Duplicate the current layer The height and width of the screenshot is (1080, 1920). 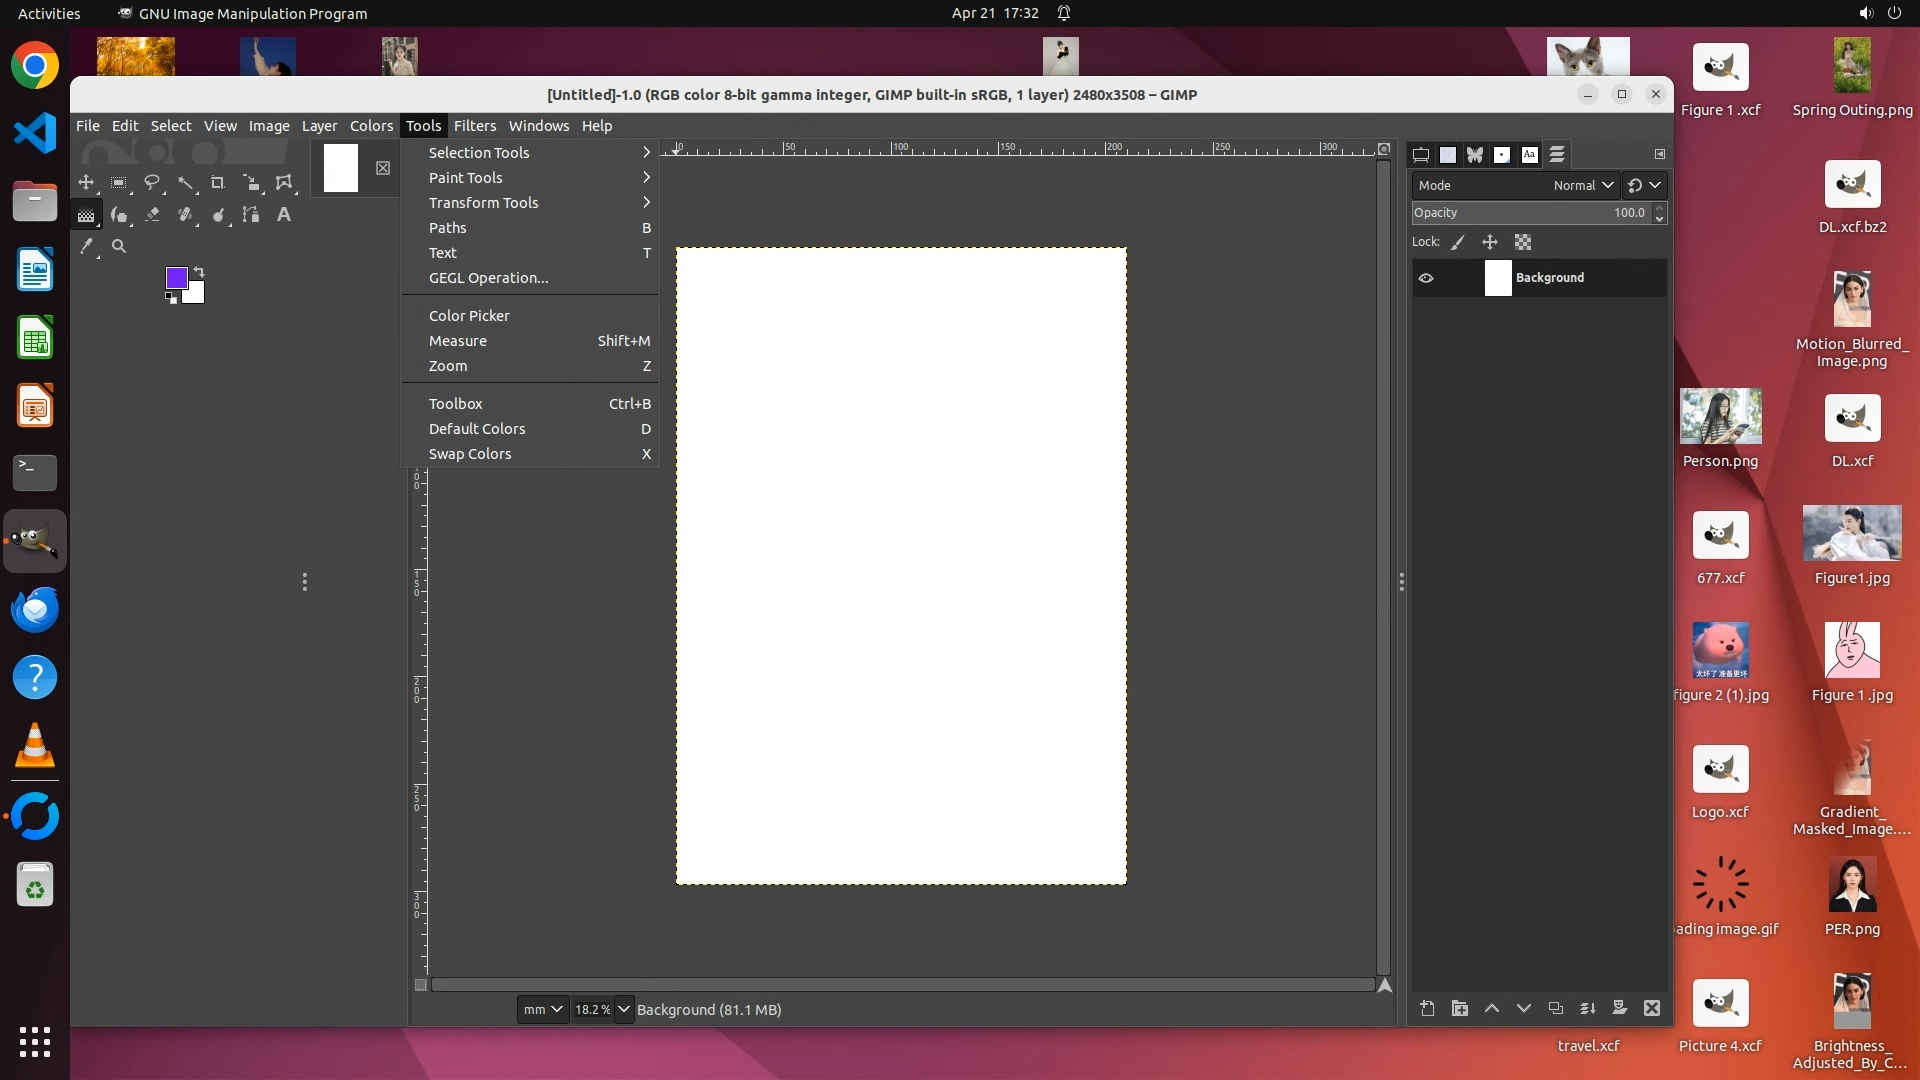pyautogui.click(x=1556, y=1009)
